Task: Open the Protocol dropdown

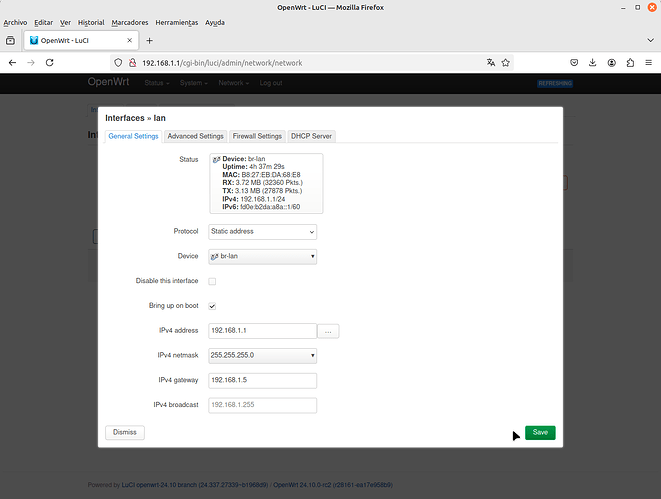Action: 262,231
